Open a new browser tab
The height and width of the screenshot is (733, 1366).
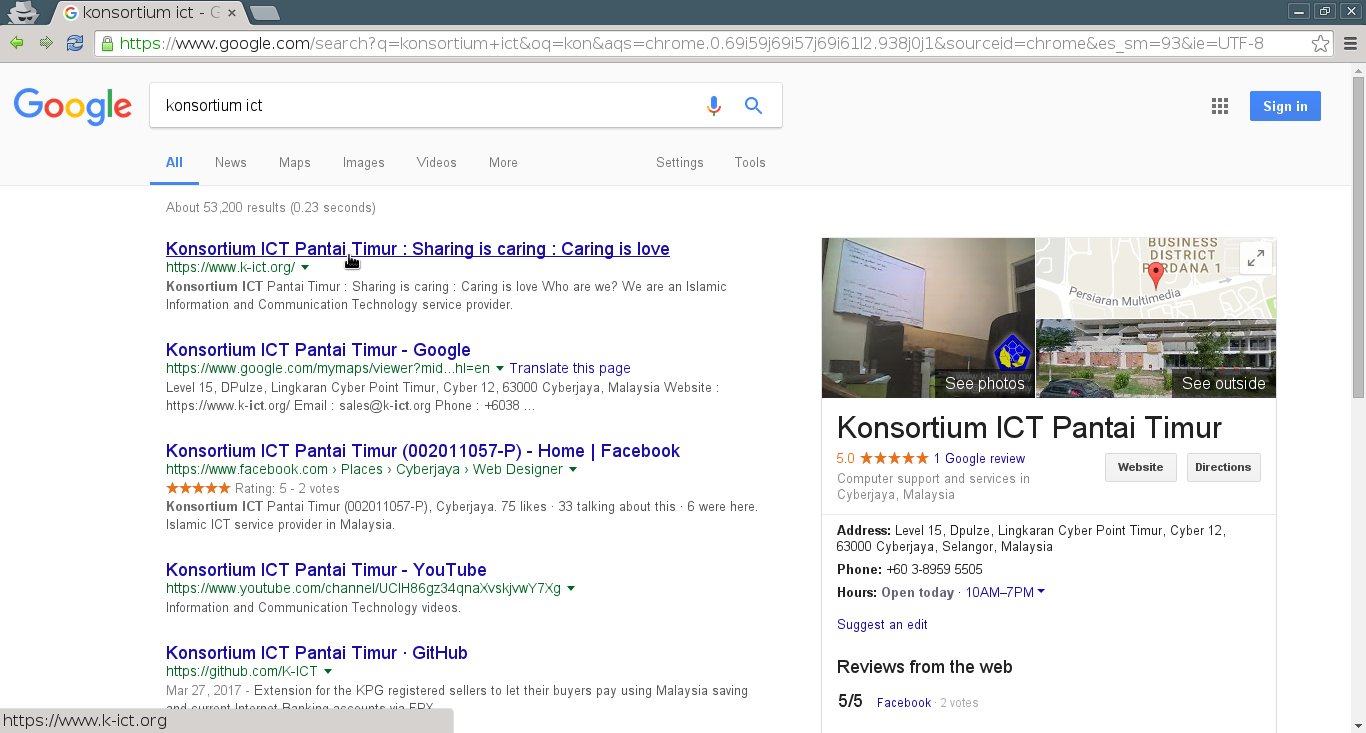(x=264, y=13)
